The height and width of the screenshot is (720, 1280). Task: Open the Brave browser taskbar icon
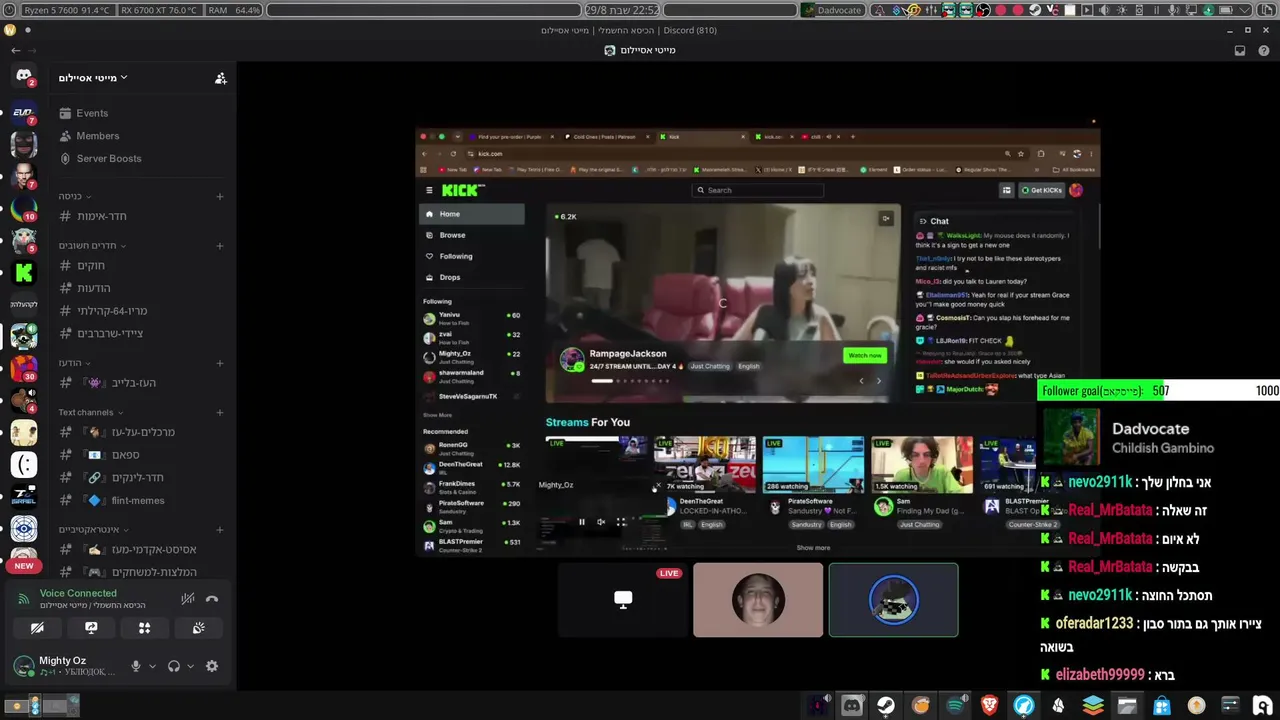[x=989, y=706]
